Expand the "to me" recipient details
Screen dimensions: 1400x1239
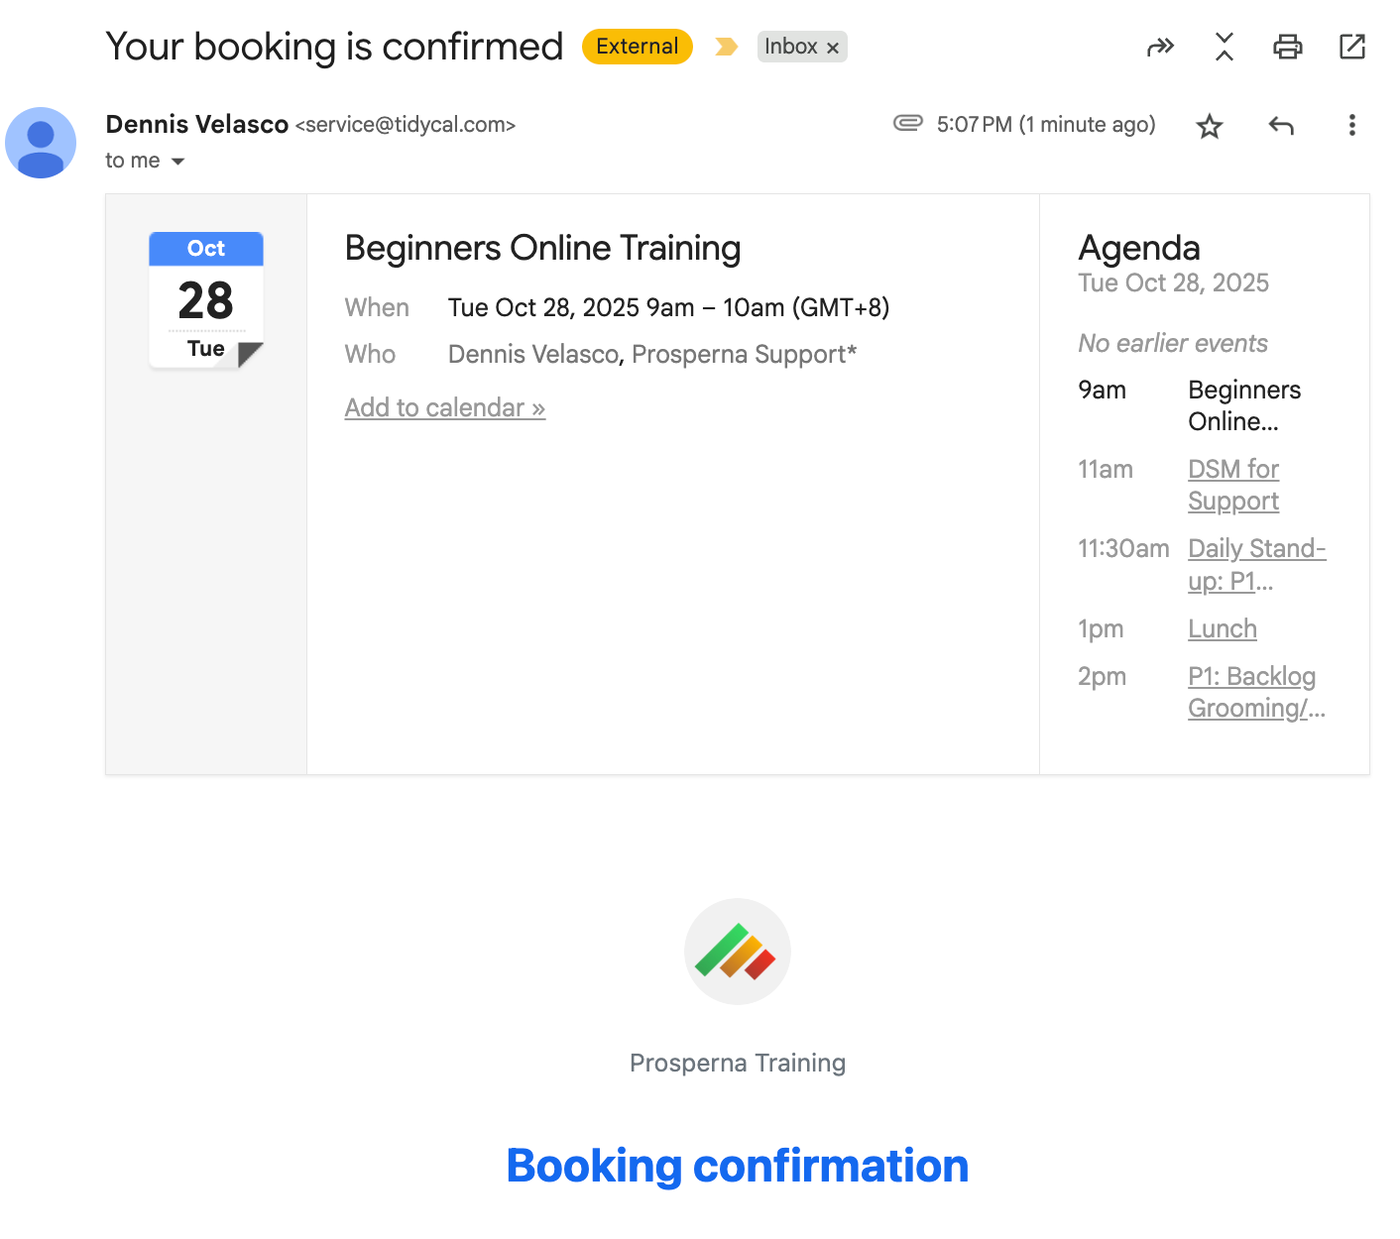click(178, 161)
